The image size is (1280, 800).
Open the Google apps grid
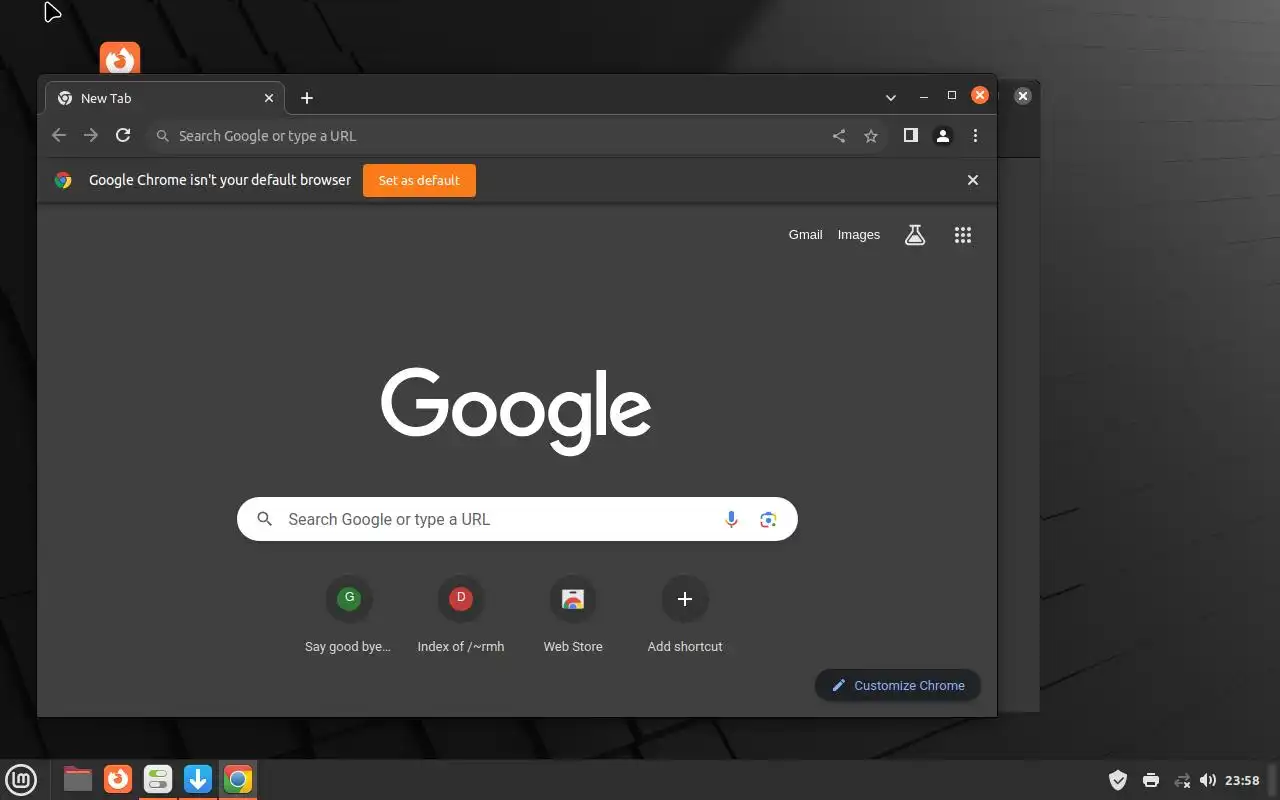(963, 235)
